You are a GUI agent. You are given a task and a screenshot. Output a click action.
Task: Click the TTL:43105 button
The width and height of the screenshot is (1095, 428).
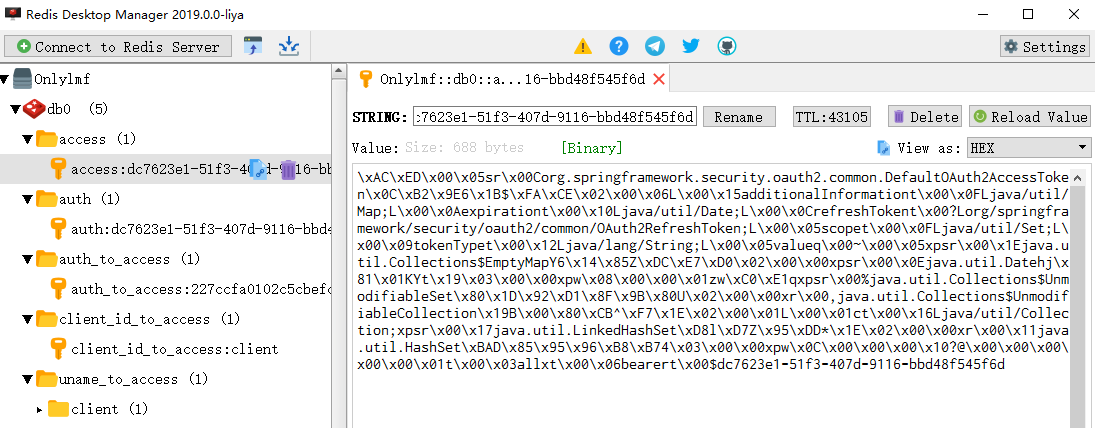(832, 117)
